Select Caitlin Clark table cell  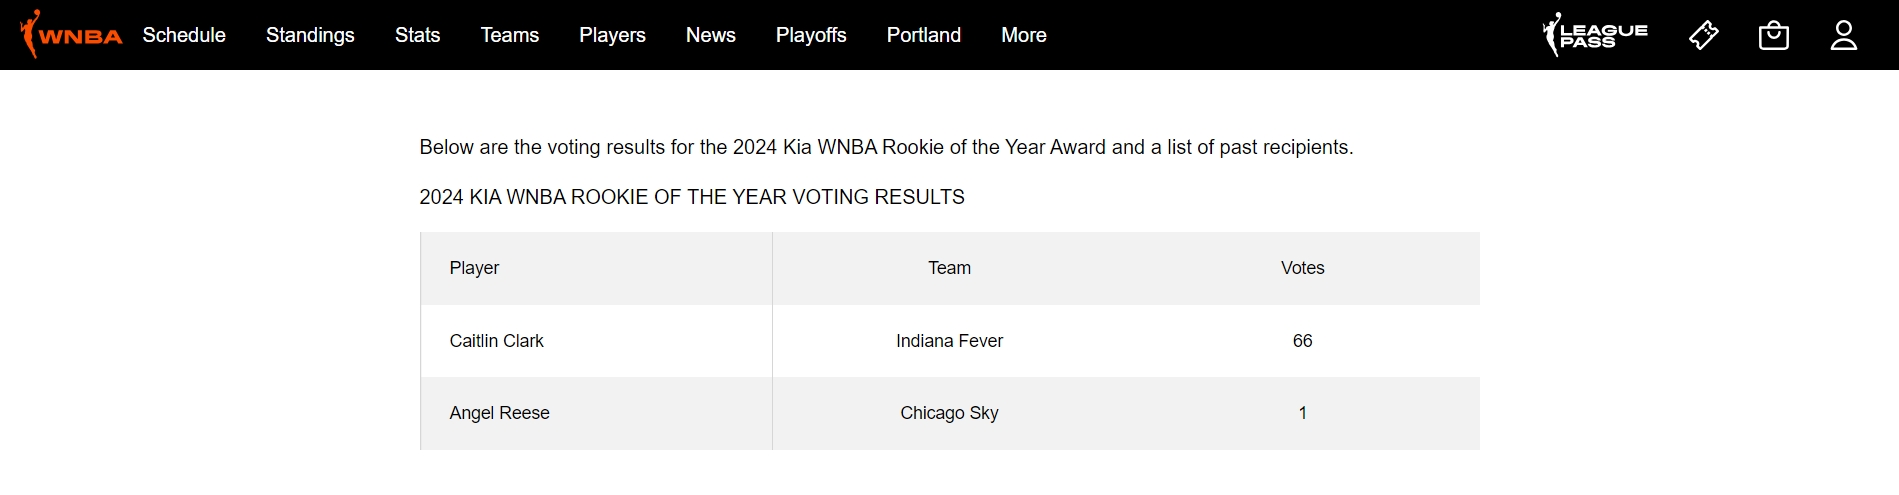(596, 341)
